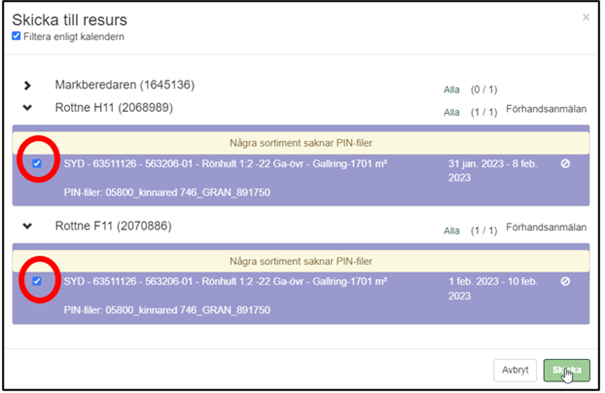This screenshot has width=605, height=393.
Task: Uncheck the Rottne F11 assignment checkbox
Action: (x=37, y=281)
